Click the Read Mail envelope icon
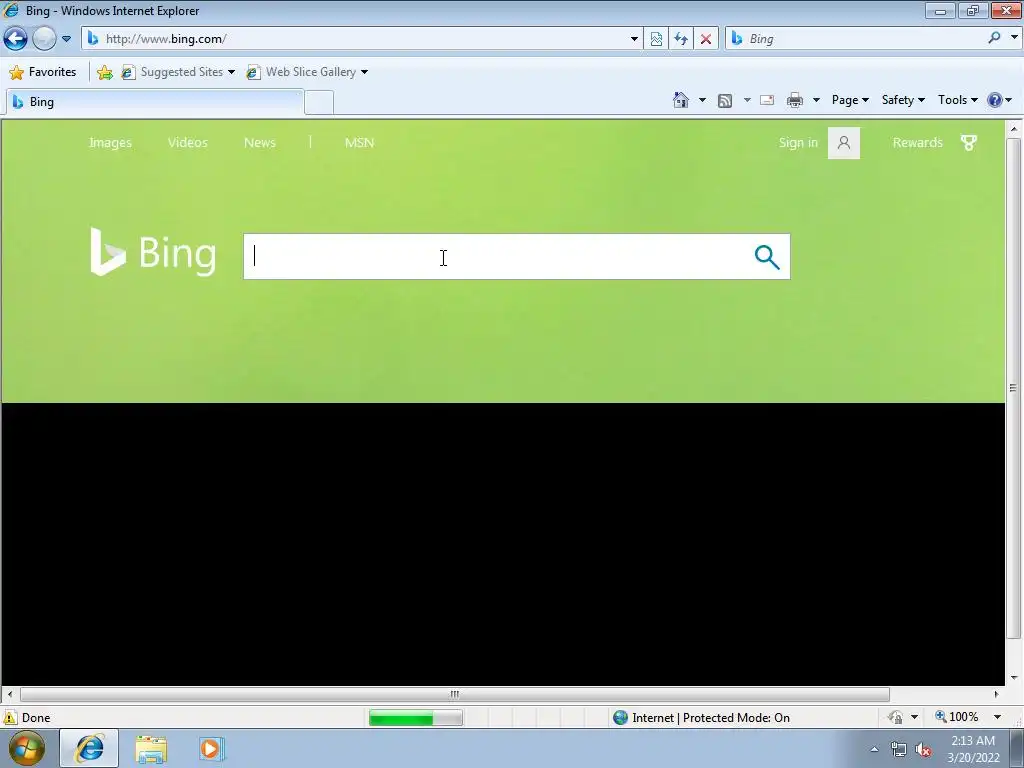Screen dimensions: 1024x768 pyautogui.click(x=767, y=100)
